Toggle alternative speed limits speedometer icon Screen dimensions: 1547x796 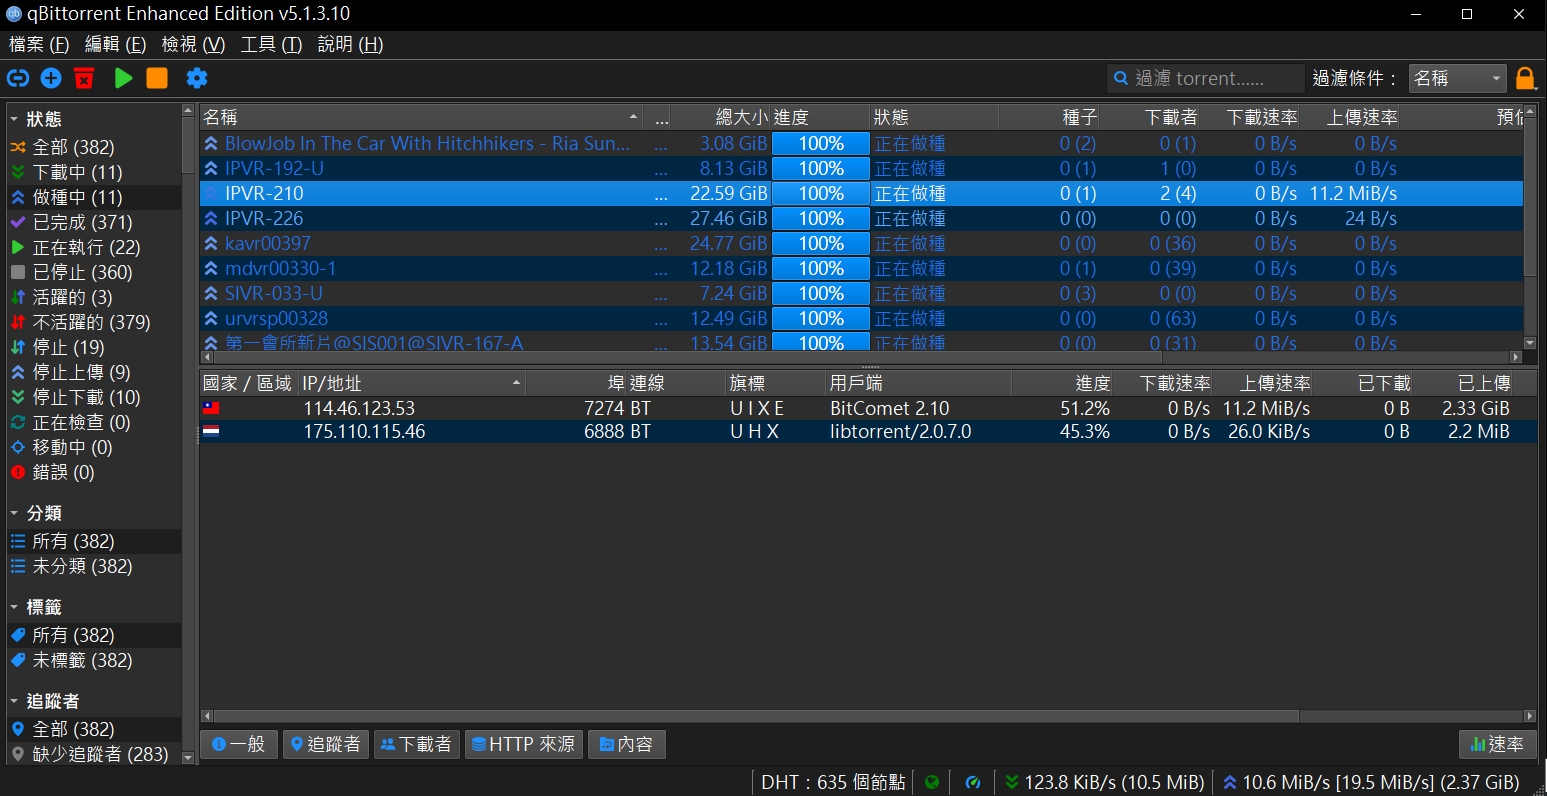coord(973,782)
